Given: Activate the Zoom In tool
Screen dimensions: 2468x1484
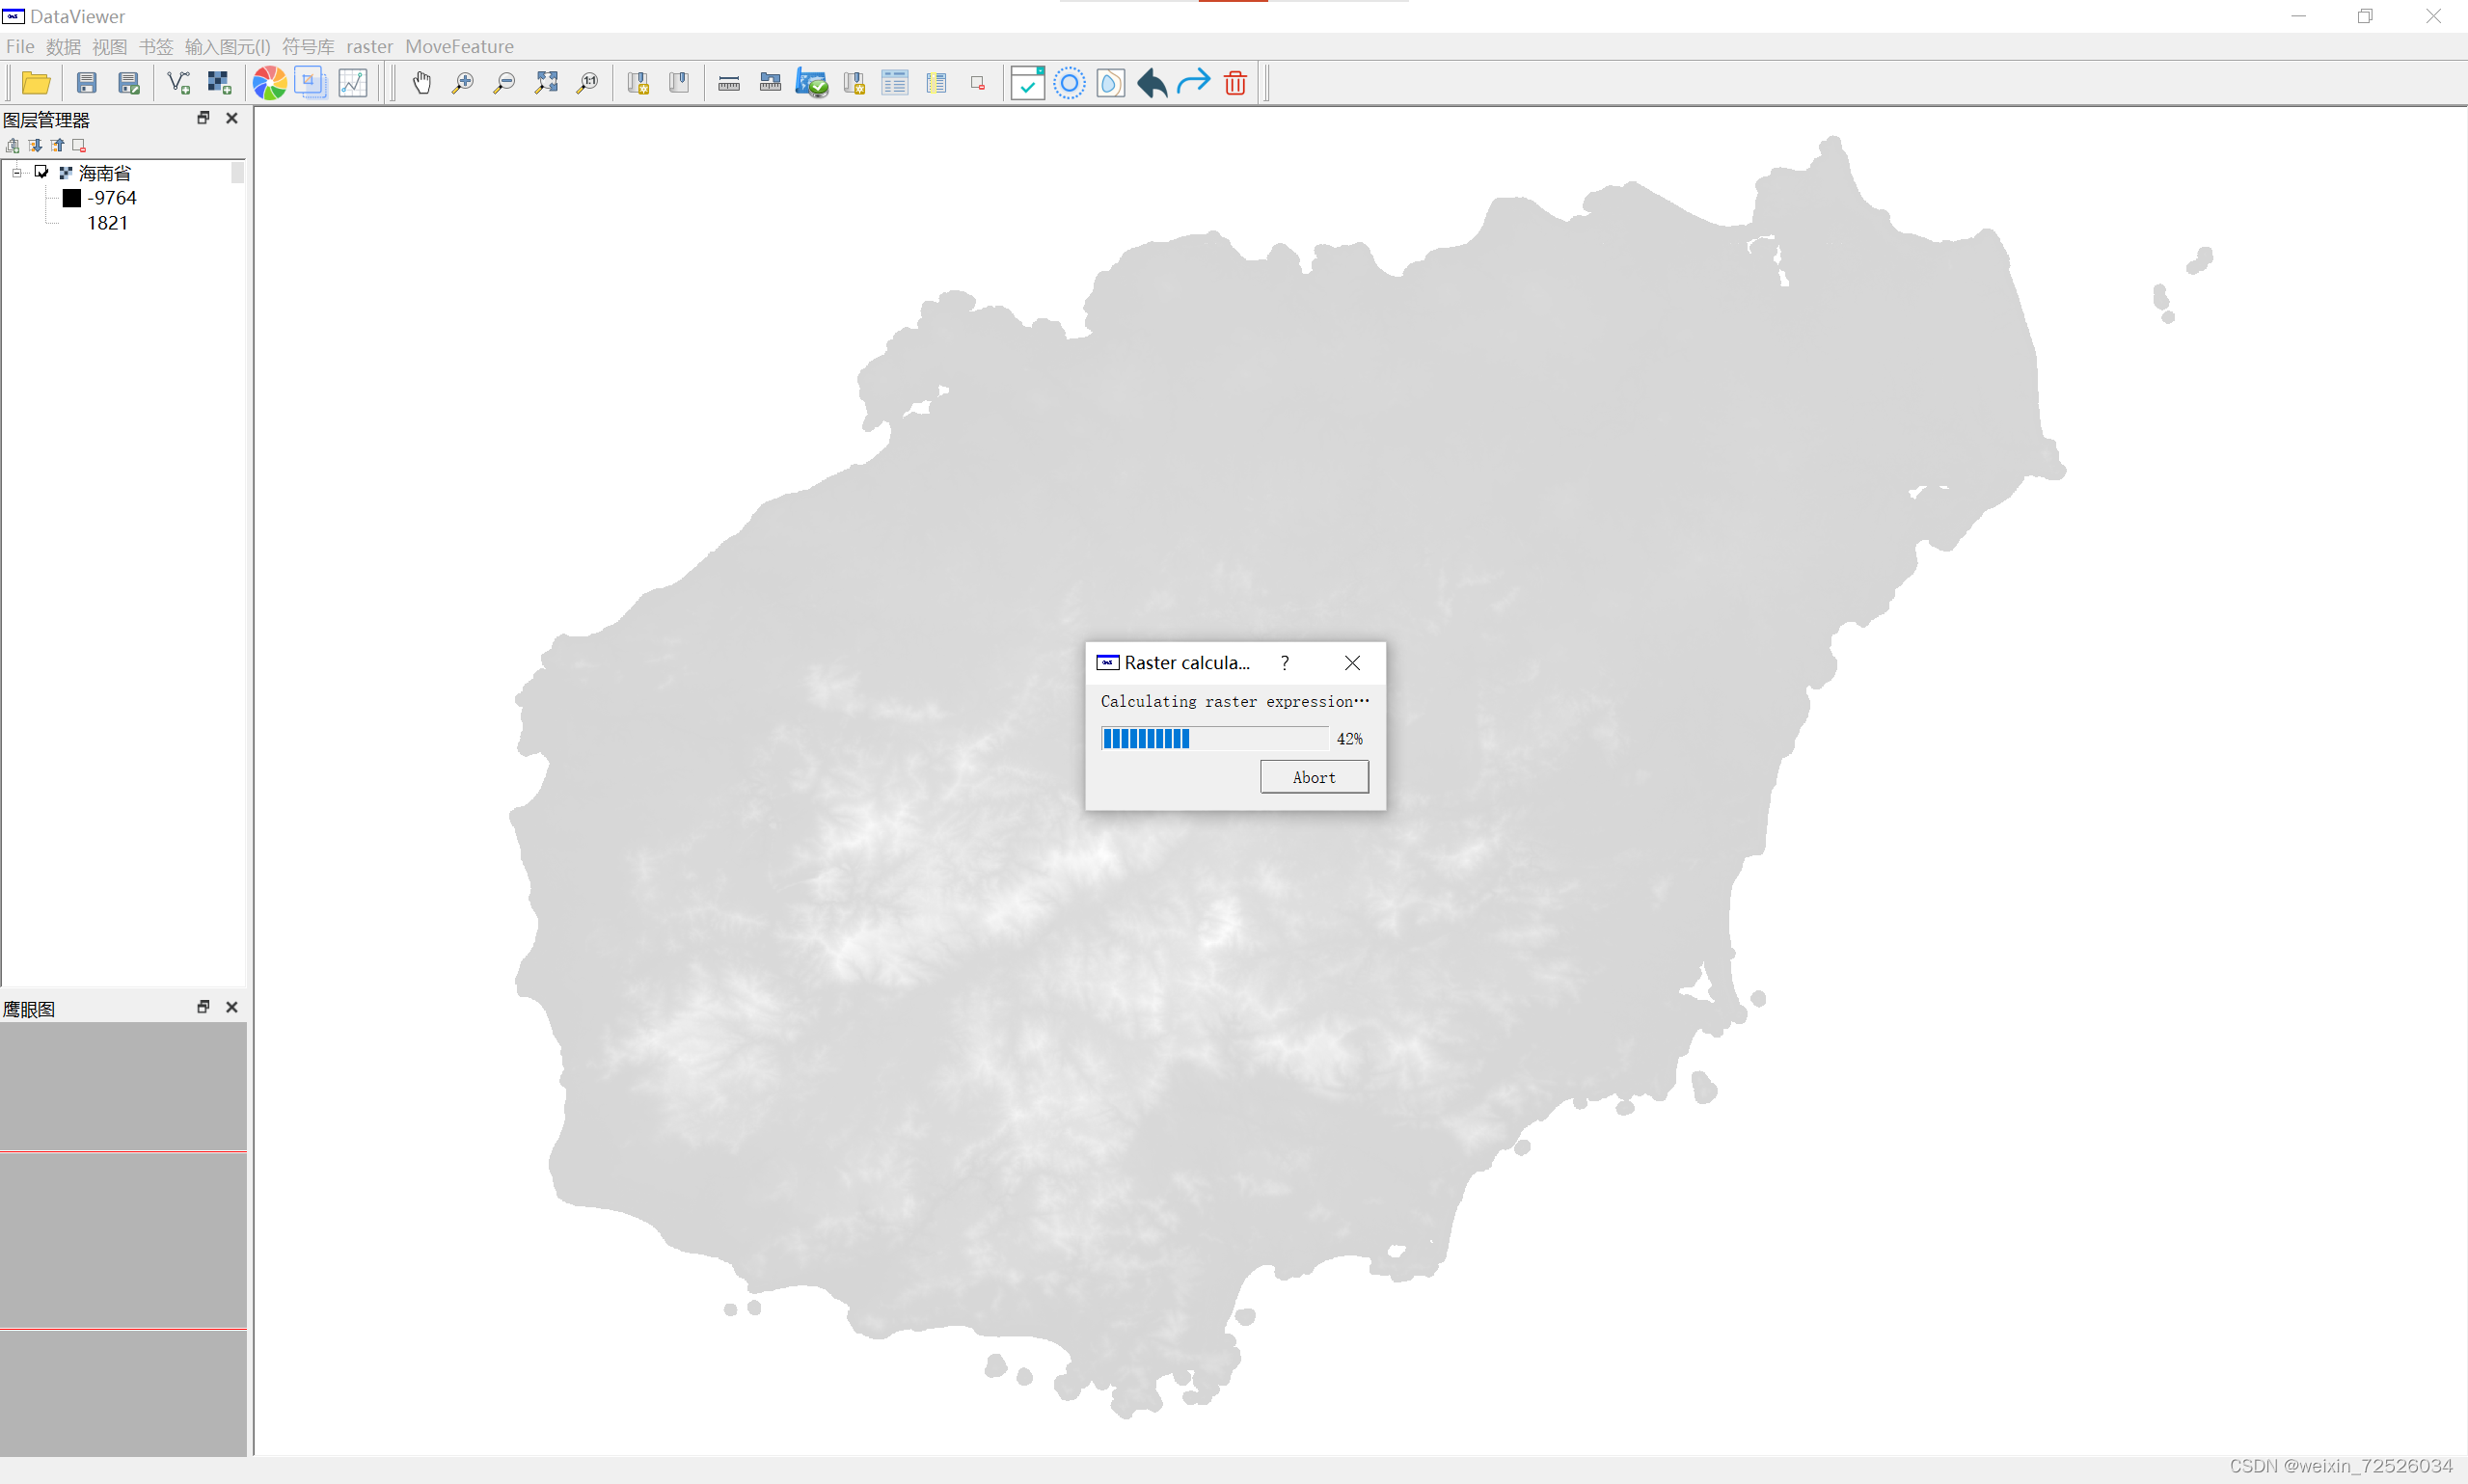Looking at the screenshot, I should click(463, 82).
